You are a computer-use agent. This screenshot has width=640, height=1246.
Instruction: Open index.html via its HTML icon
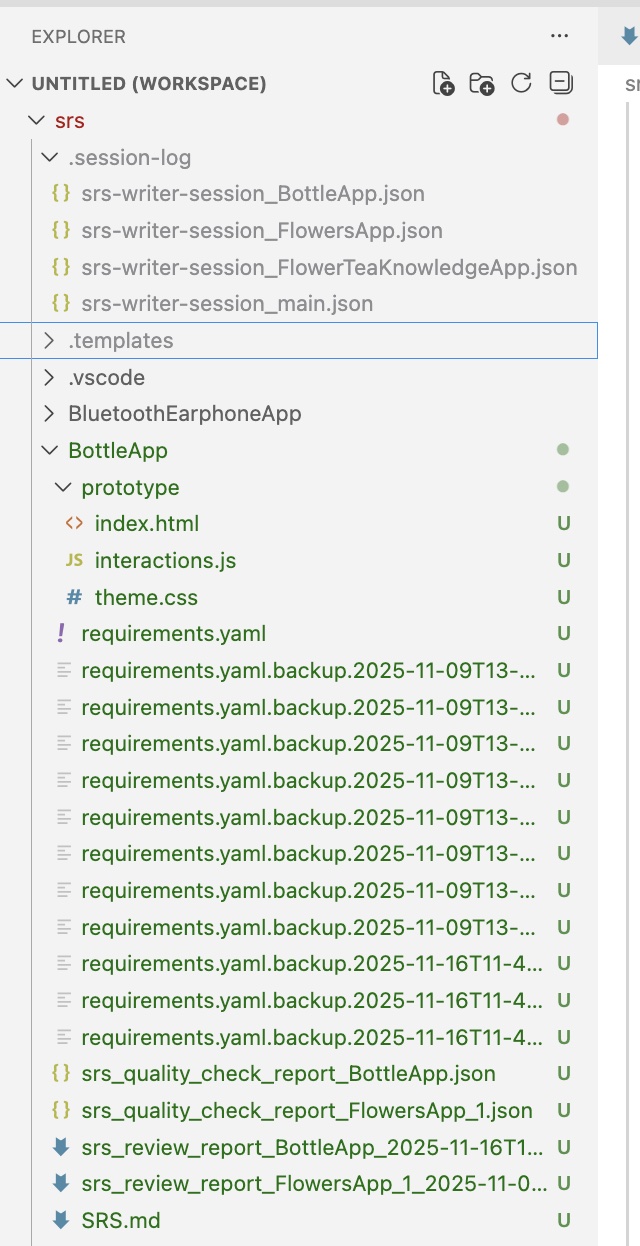[74, 524]
